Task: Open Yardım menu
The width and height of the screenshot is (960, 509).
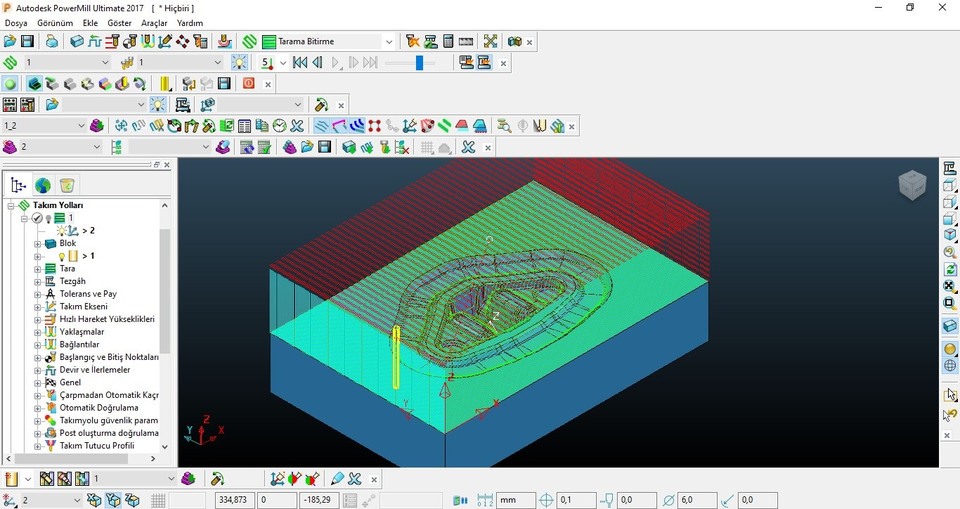Action: tap(190, 23)
